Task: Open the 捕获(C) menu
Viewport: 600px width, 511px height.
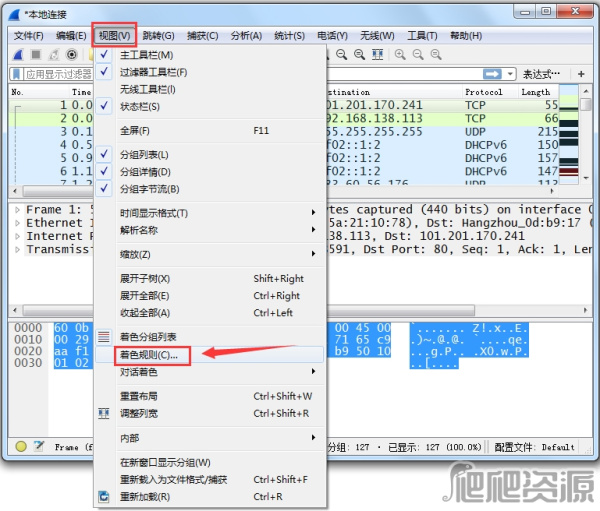Action: coord(202,36)
